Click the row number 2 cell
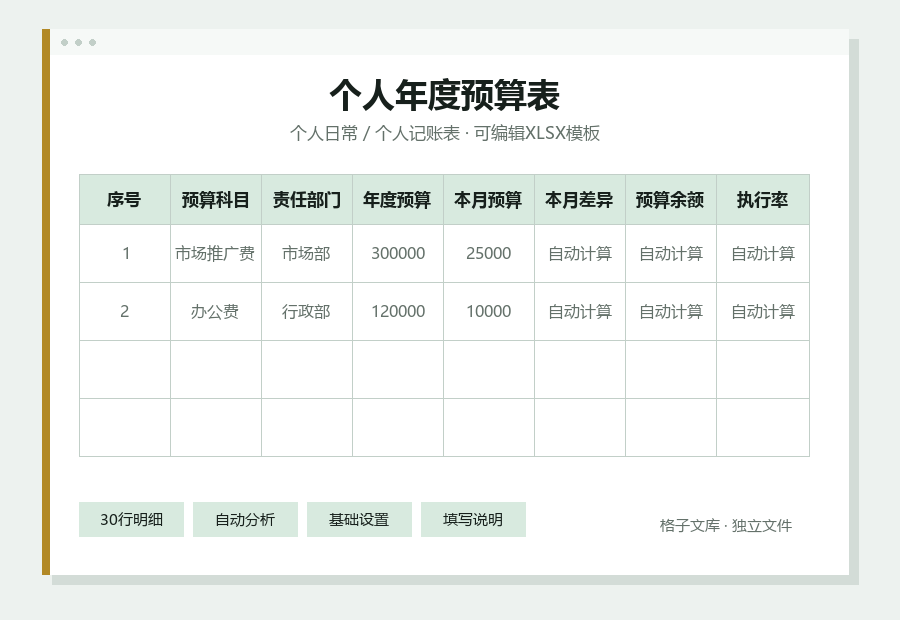 125,312
